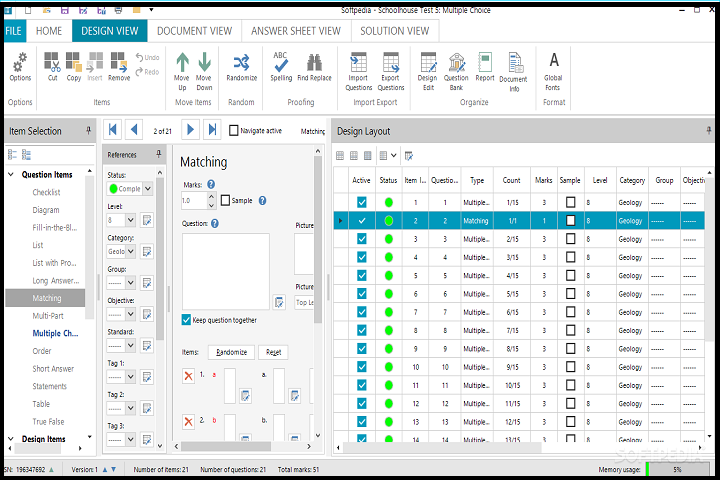Open the Status dropdown in References

147,188
